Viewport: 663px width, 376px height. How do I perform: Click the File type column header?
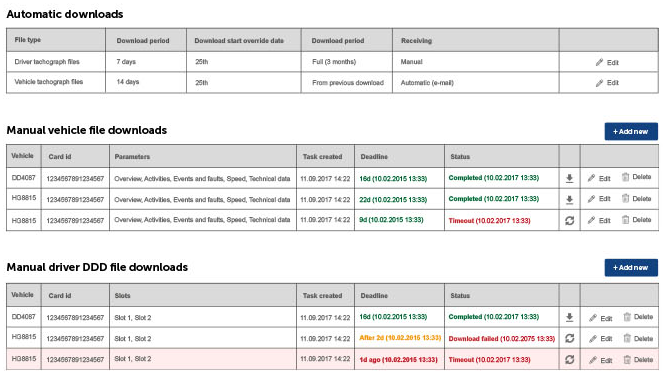pyautogui.click(x=28, y=40)
